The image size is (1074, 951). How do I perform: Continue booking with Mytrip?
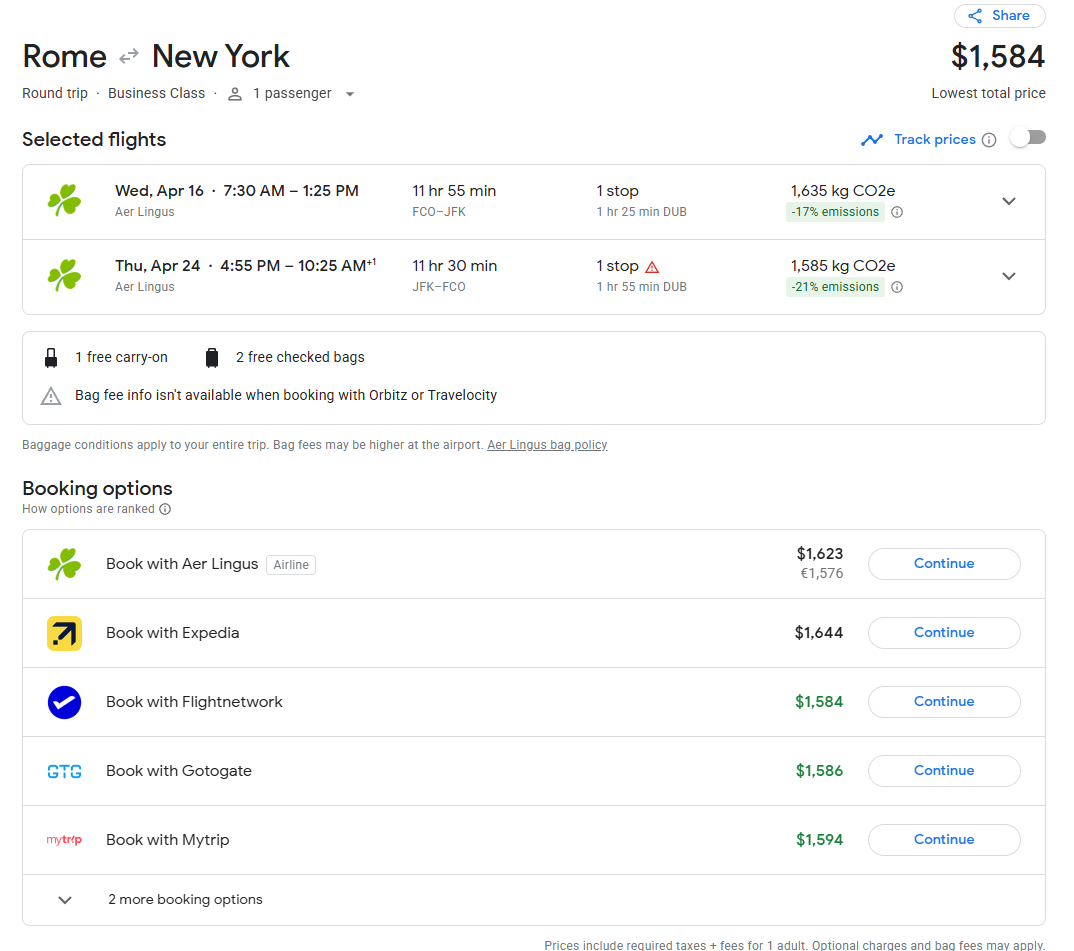click(x=943, y=840)
